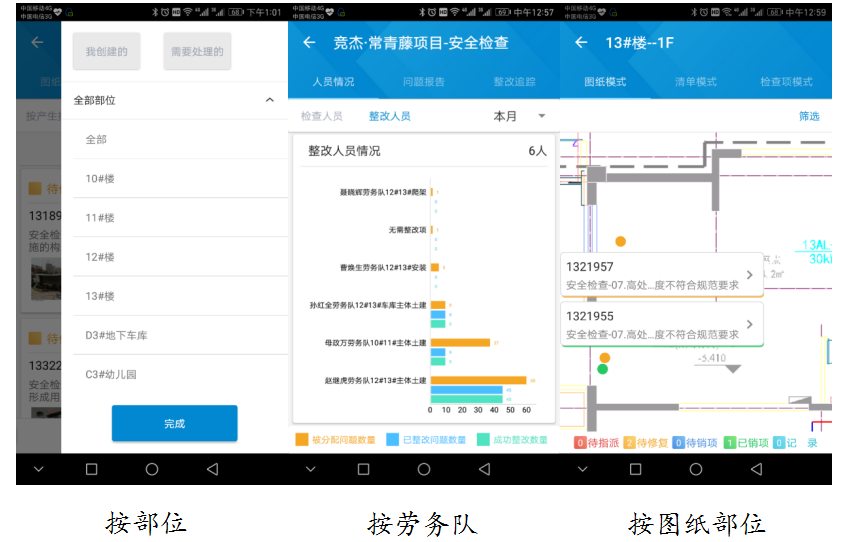Image resolution: width=859 pixels, height=542 pixels.
Task: Choose C3#幼儿园 in the location list
Action: 180,374
